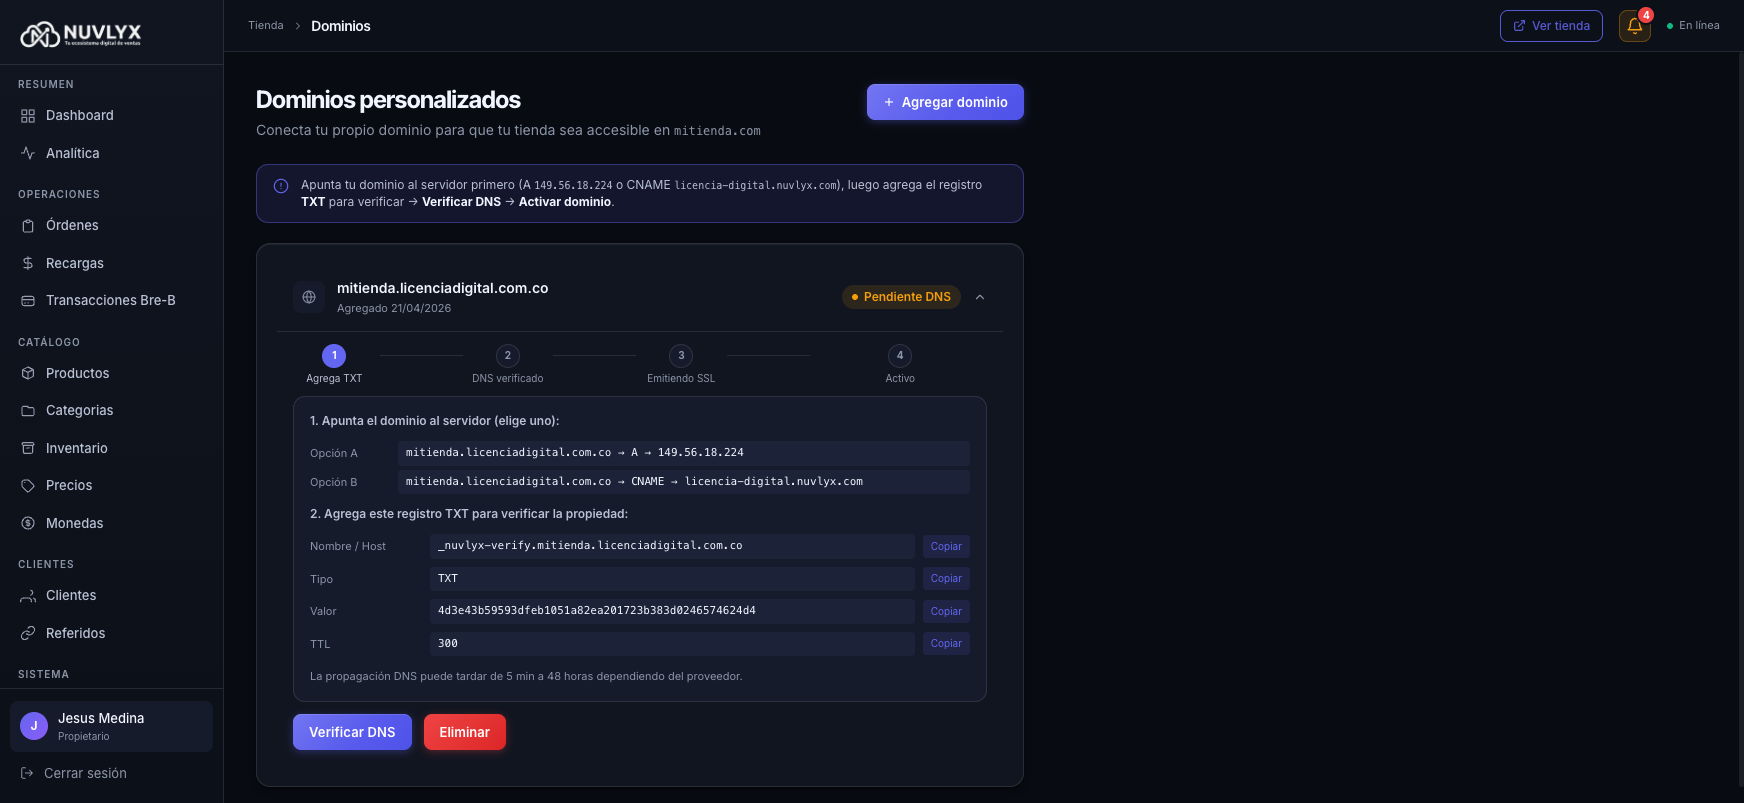Click the red Eliminar button

point(464,732)
